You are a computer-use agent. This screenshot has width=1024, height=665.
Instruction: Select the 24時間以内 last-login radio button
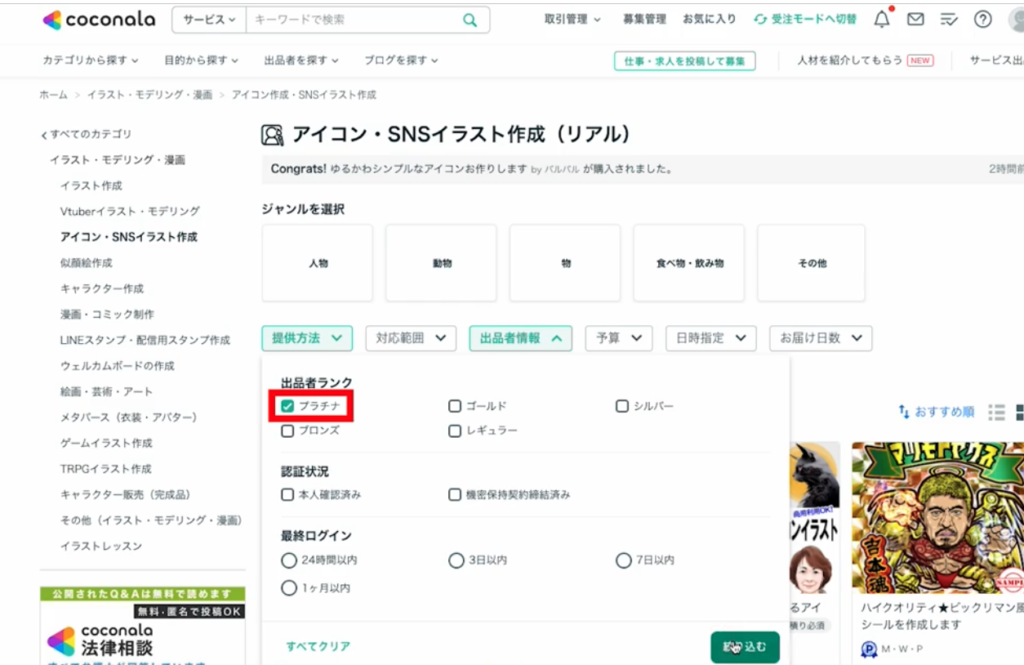[x=290, y=561]
